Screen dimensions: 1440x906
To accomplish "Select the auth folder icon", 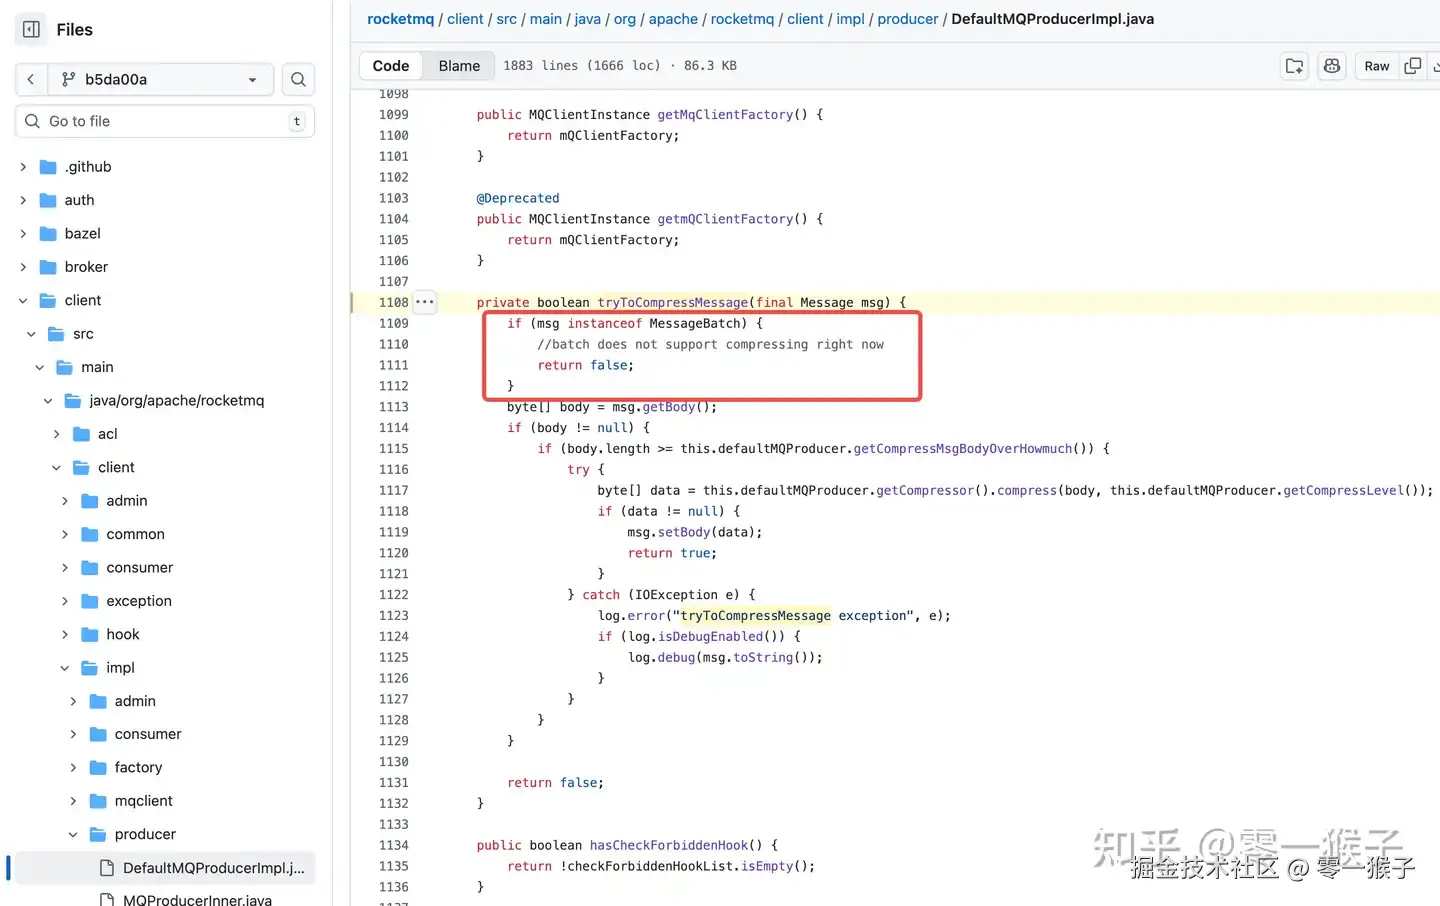I will point(48,200).
